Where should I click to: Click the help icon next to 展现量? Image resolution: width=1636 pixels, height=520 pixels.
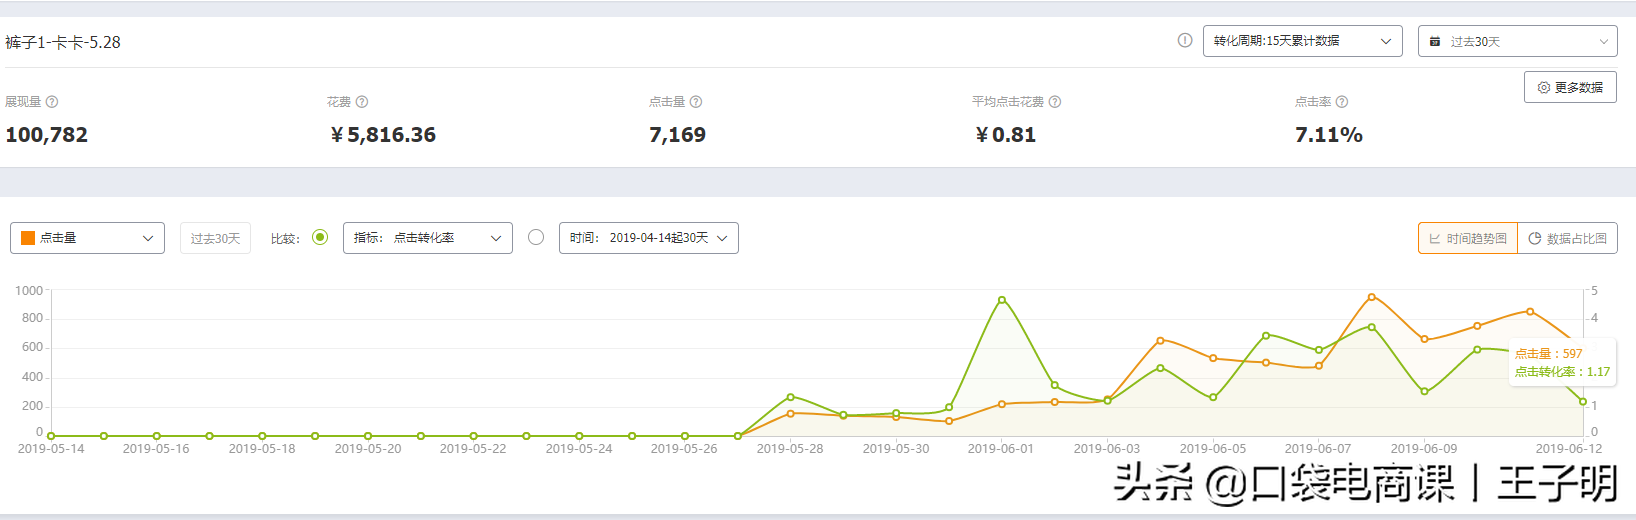click(x=52, y=102)
